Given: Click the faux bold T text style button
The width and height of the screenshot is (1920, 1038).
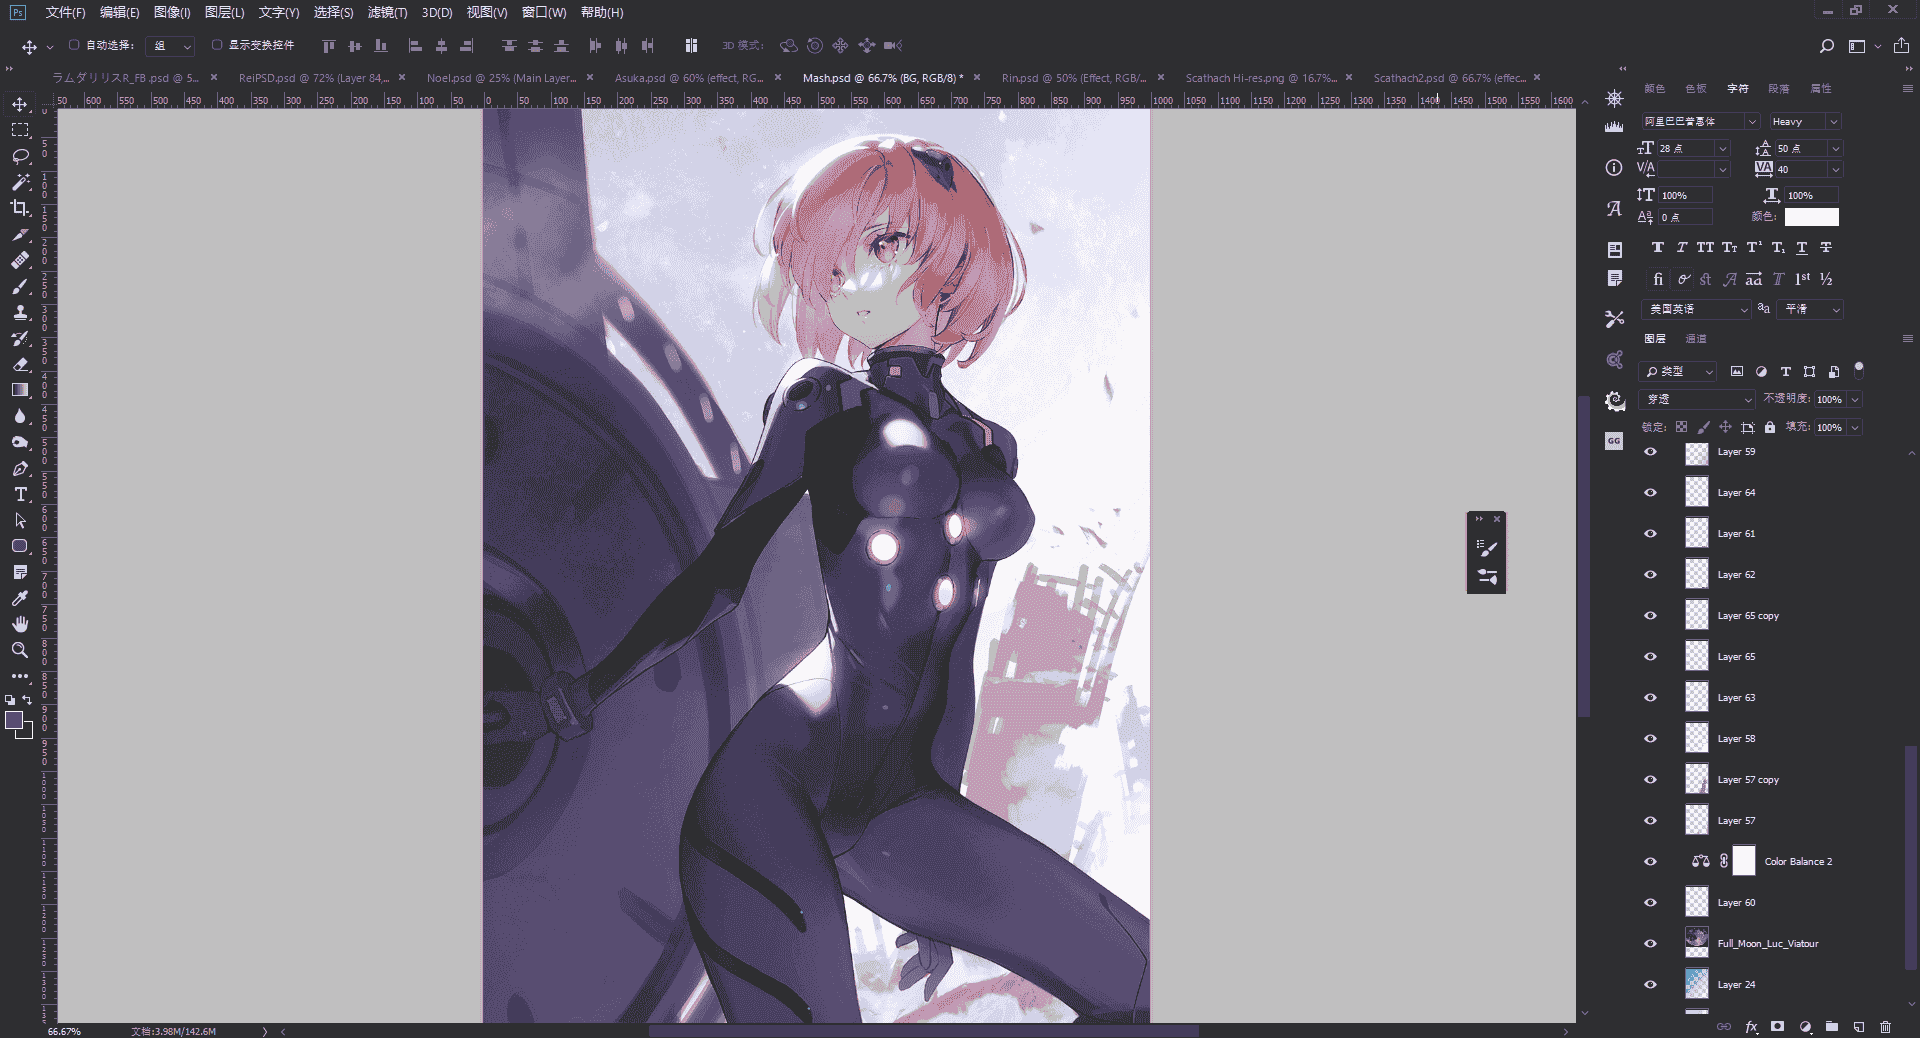Looking at the screenshot, I should 1658,247.
